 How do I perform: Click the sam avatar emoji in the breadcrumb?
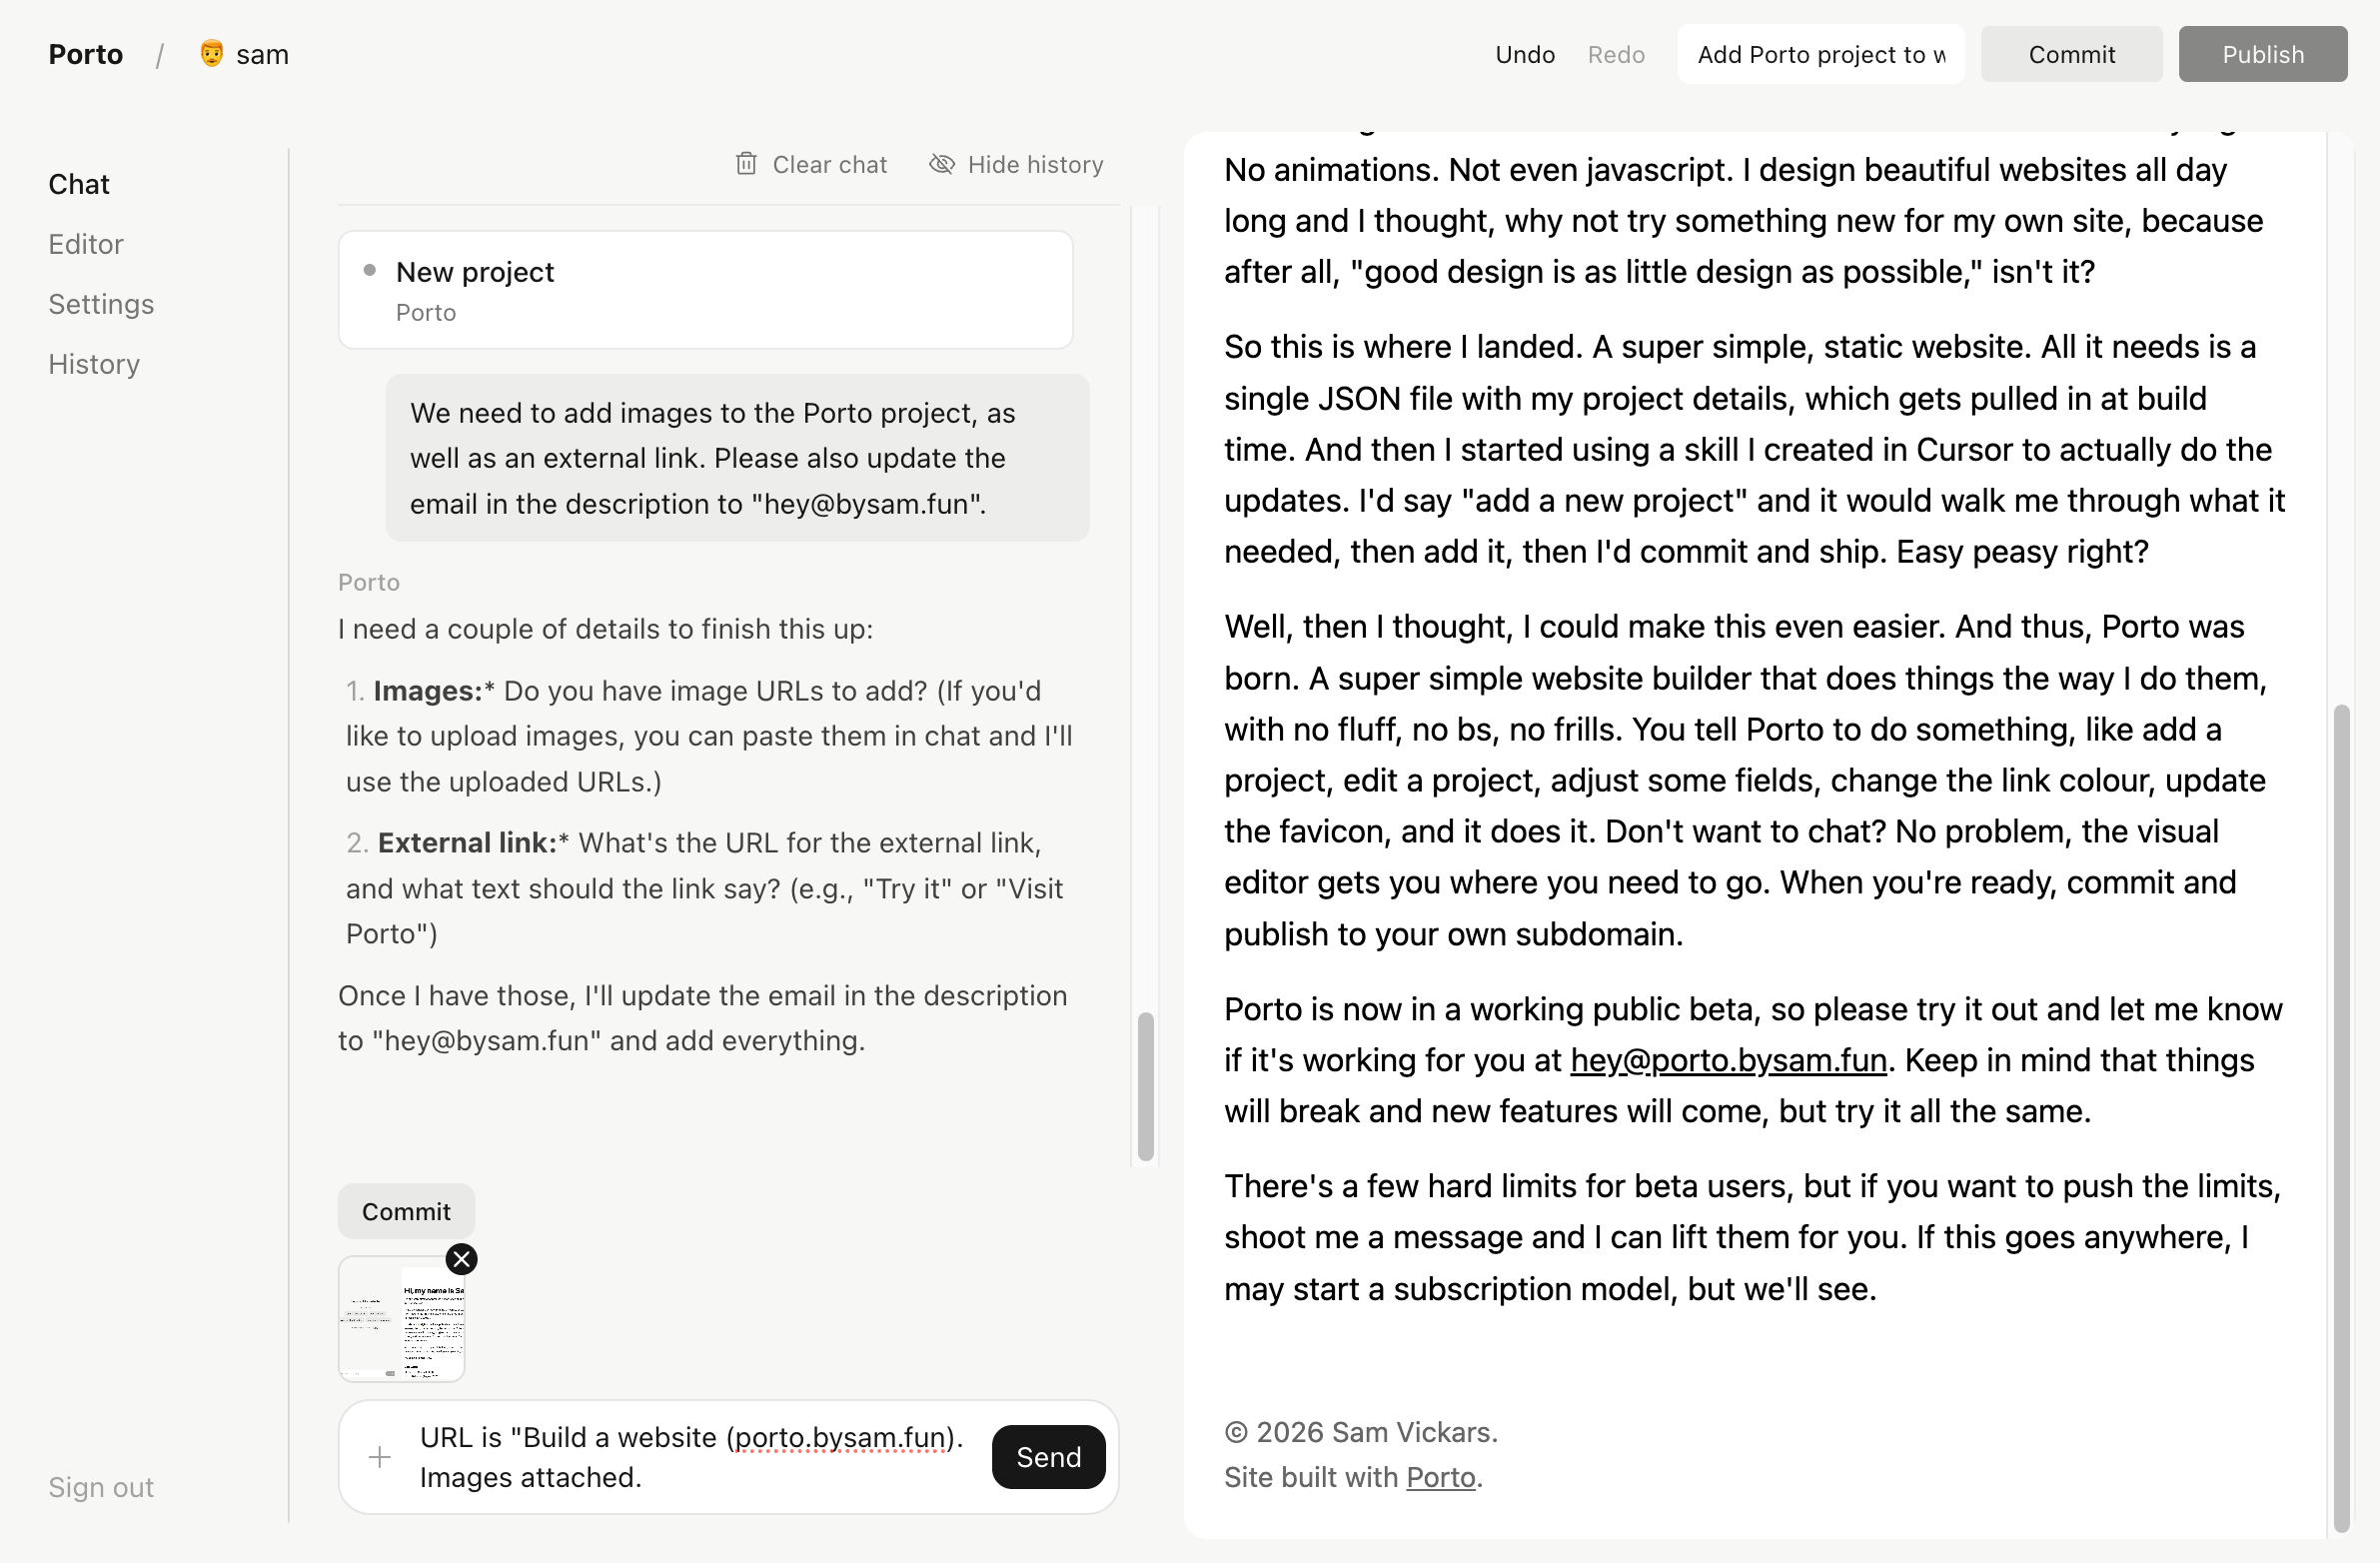(211, 53)
